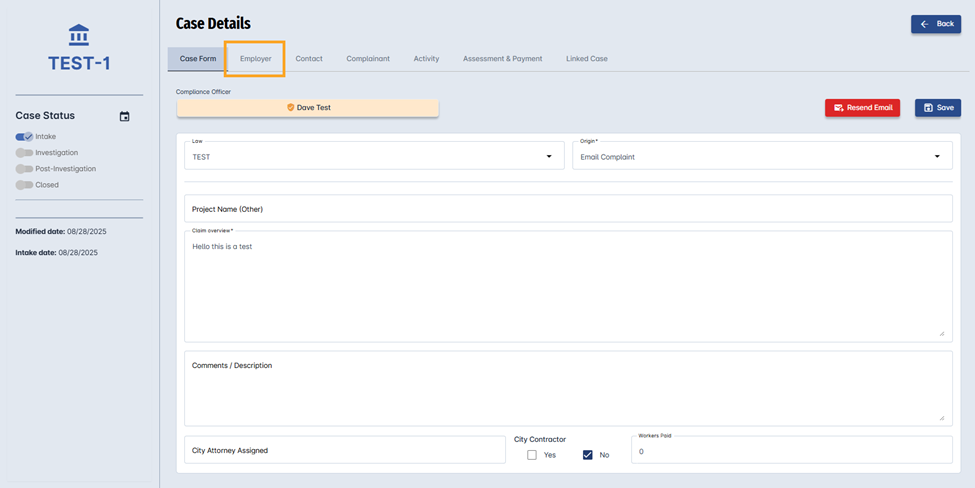975x488 pixels.
Task: Grab the Claim overview resize handle
Action: pos(941,333)
